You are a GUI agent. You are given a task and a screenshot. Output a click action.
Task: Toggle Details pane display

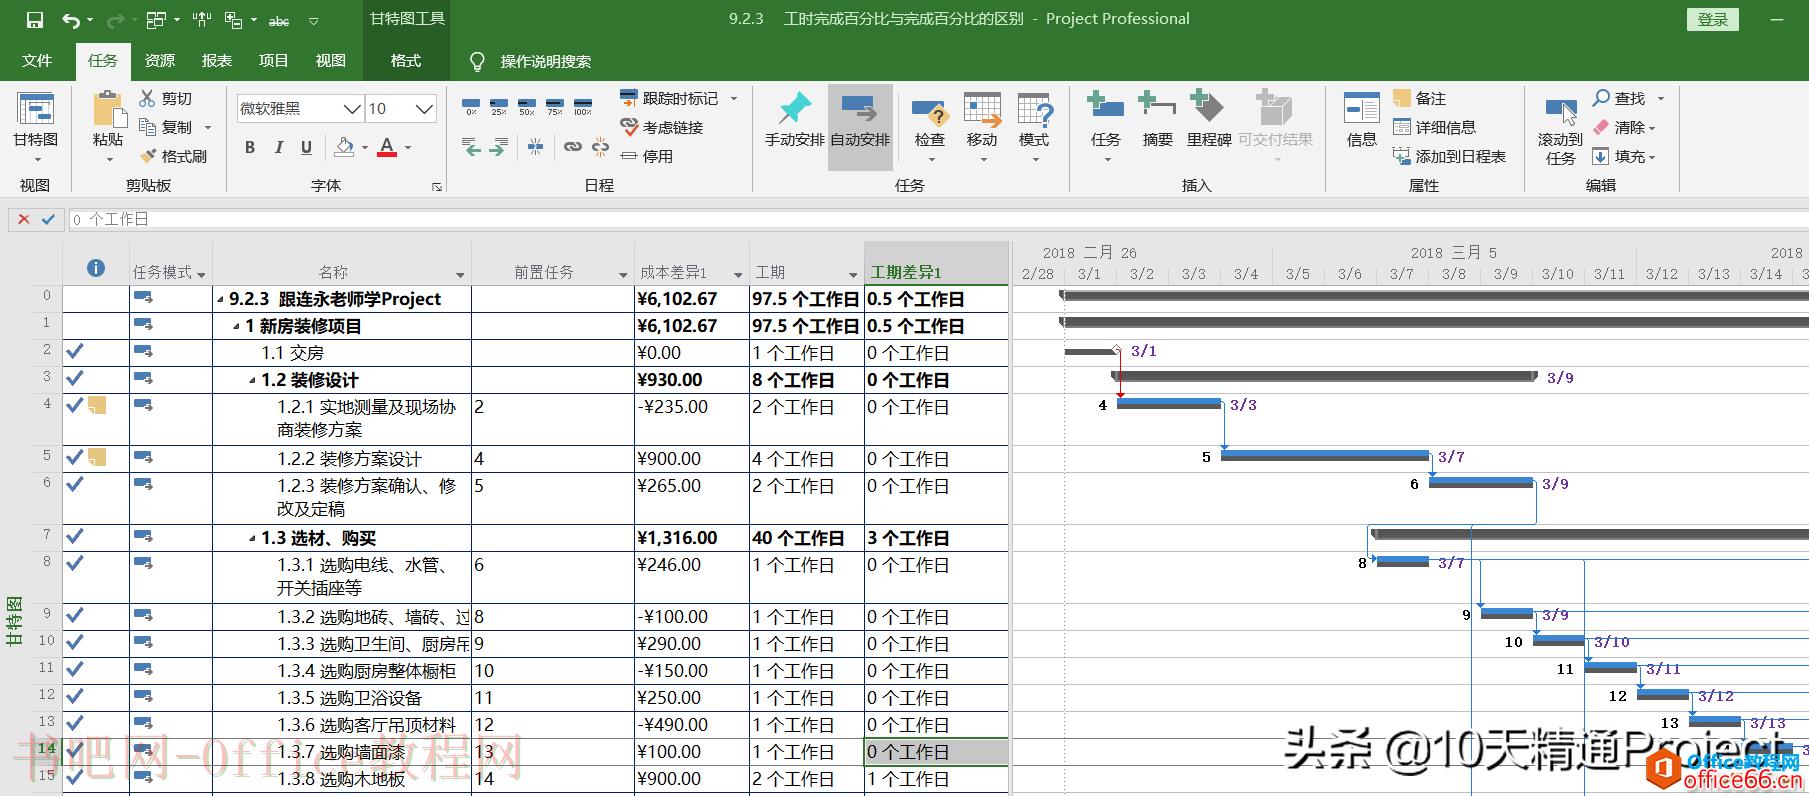(1434, 127)
